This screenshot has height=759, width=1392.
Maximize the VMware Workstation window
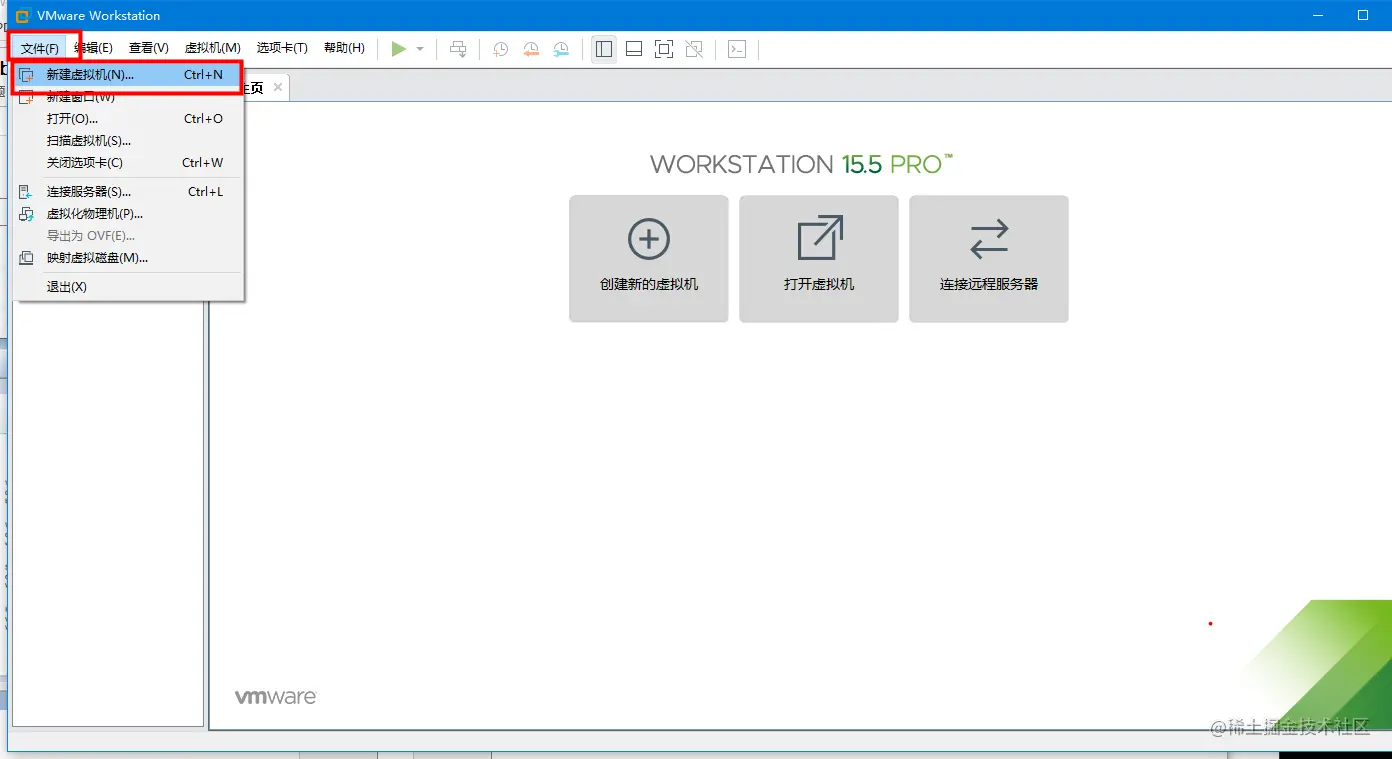[x=1363, y=15]
